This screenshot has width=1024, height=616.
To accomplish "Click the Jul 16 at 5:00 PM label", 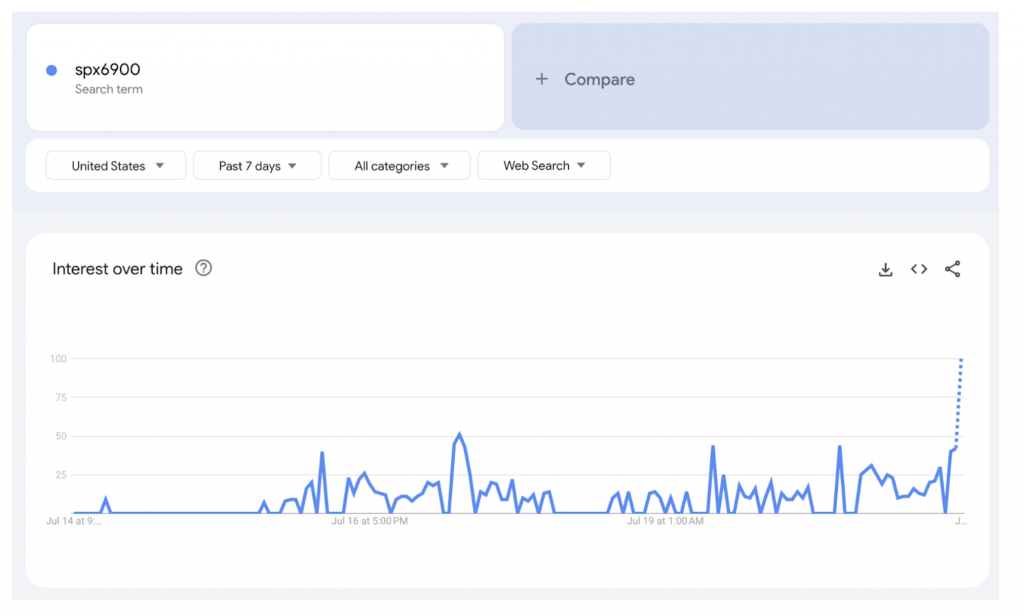I will click(368, 521).
